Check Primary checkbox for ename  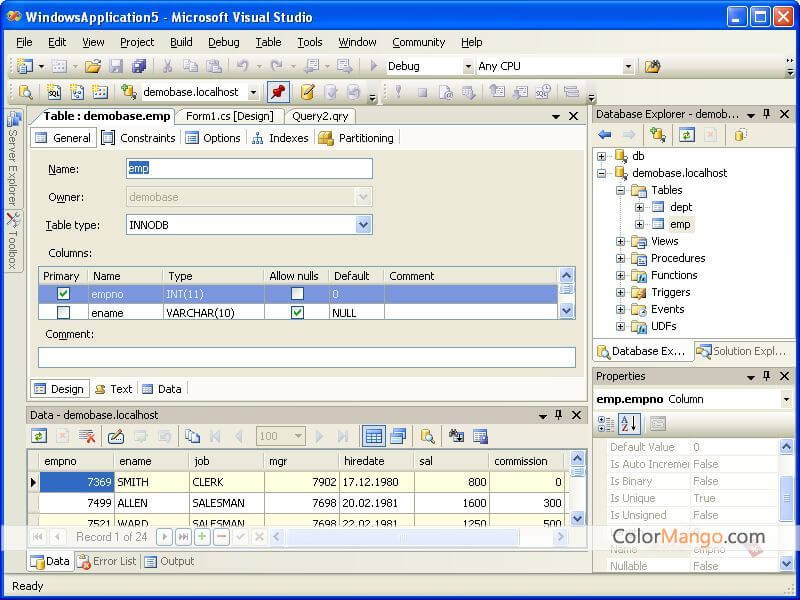tap(64, 312)
